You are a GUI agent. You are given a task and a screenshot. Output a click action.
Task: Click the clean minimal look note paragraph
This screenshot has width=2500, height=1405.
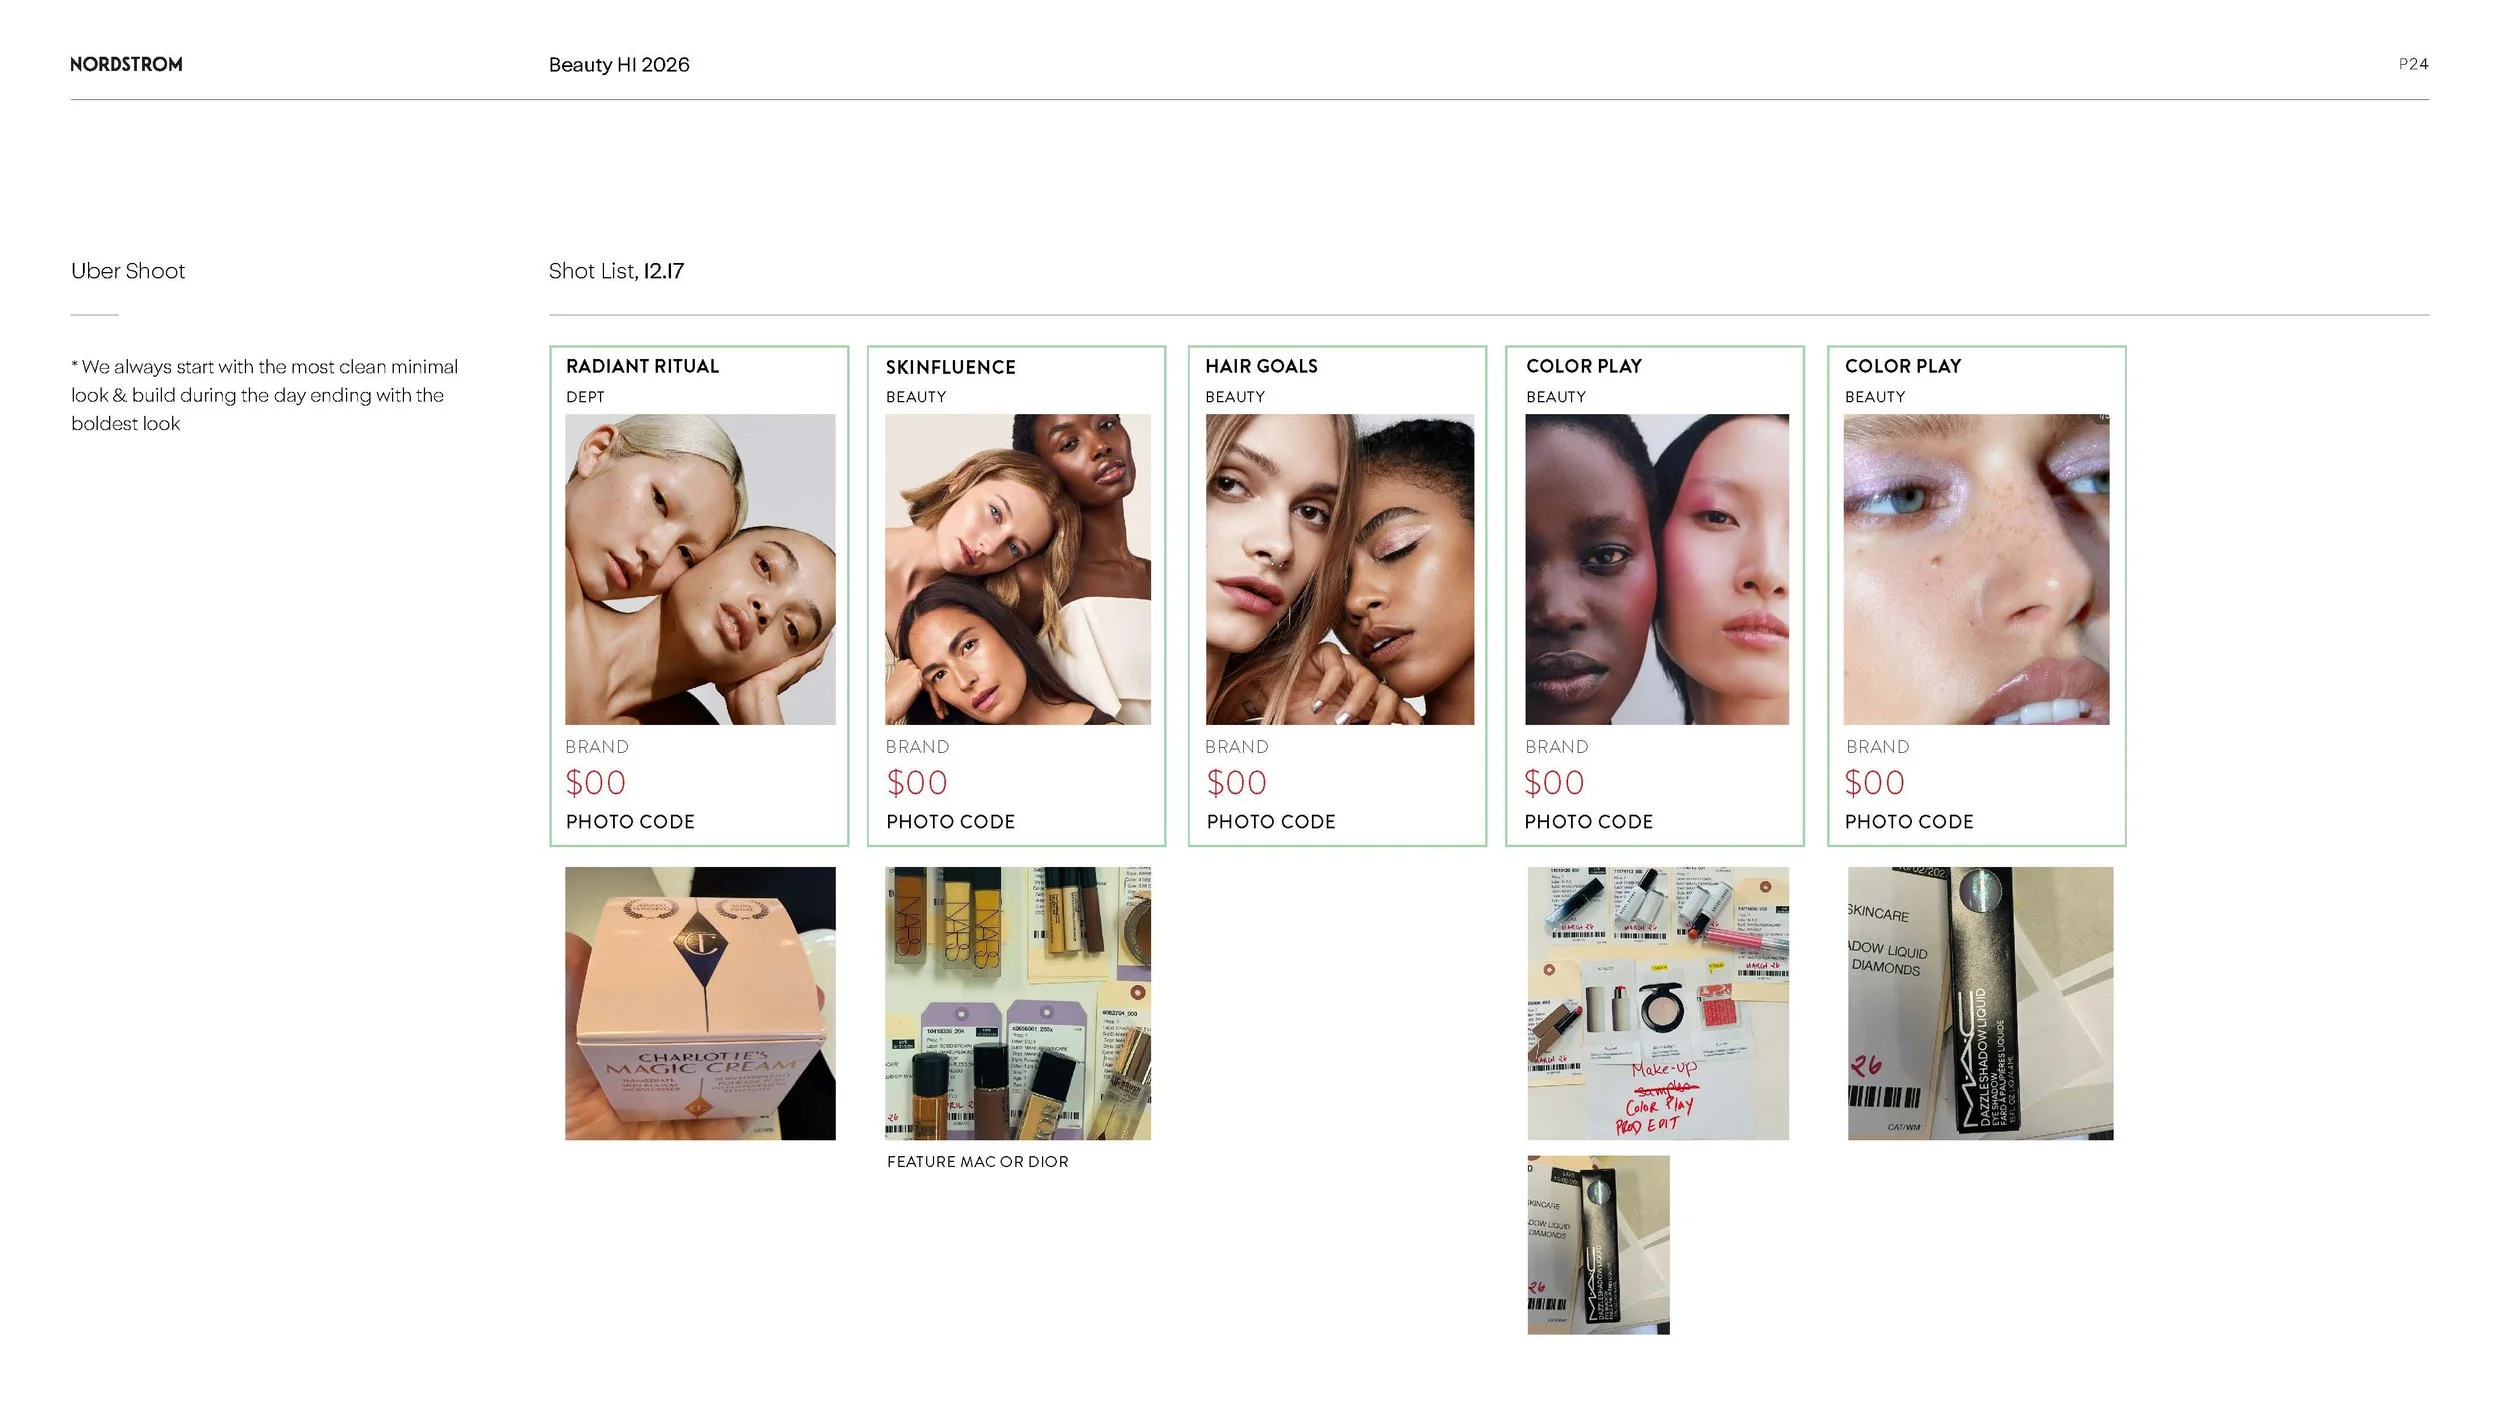click(x=264, y=395)
